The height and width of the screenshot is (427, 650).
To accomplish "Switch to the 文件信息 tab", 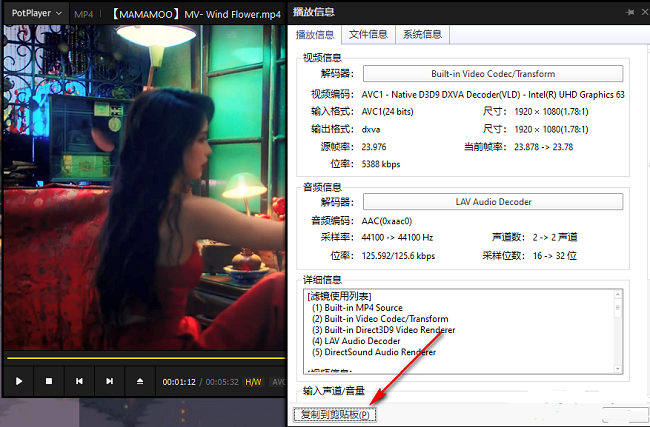I will click(x=368, y=34).
